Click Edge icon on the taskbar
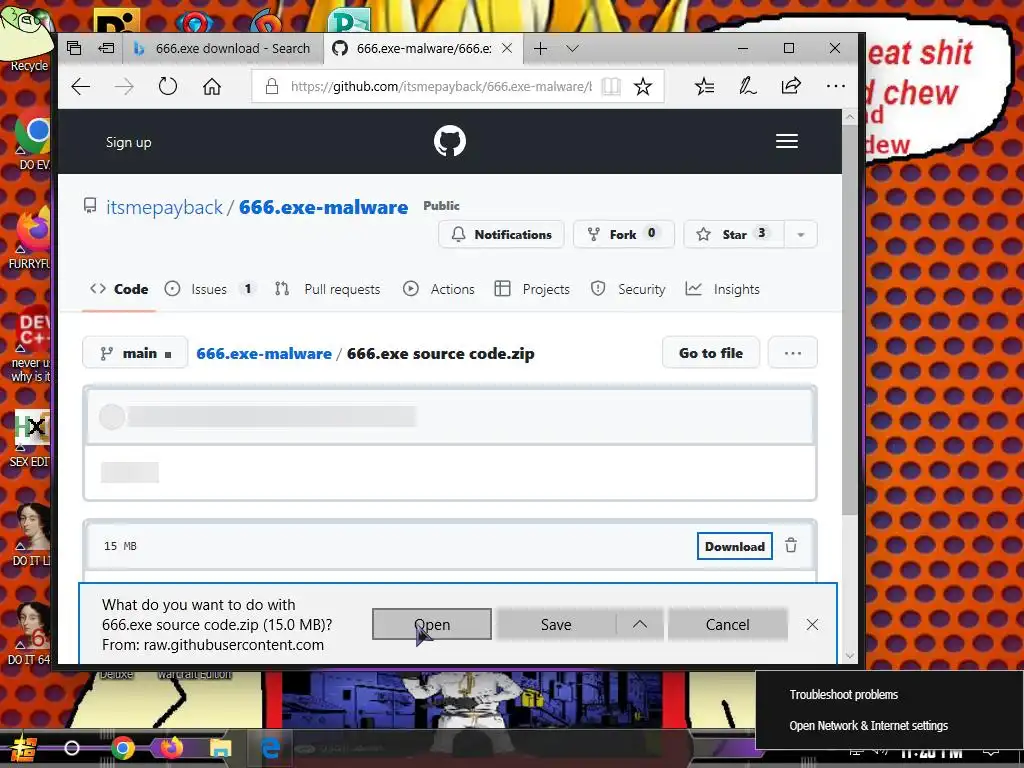Screen dimensions: 1024x768 (x=270, y=748)
